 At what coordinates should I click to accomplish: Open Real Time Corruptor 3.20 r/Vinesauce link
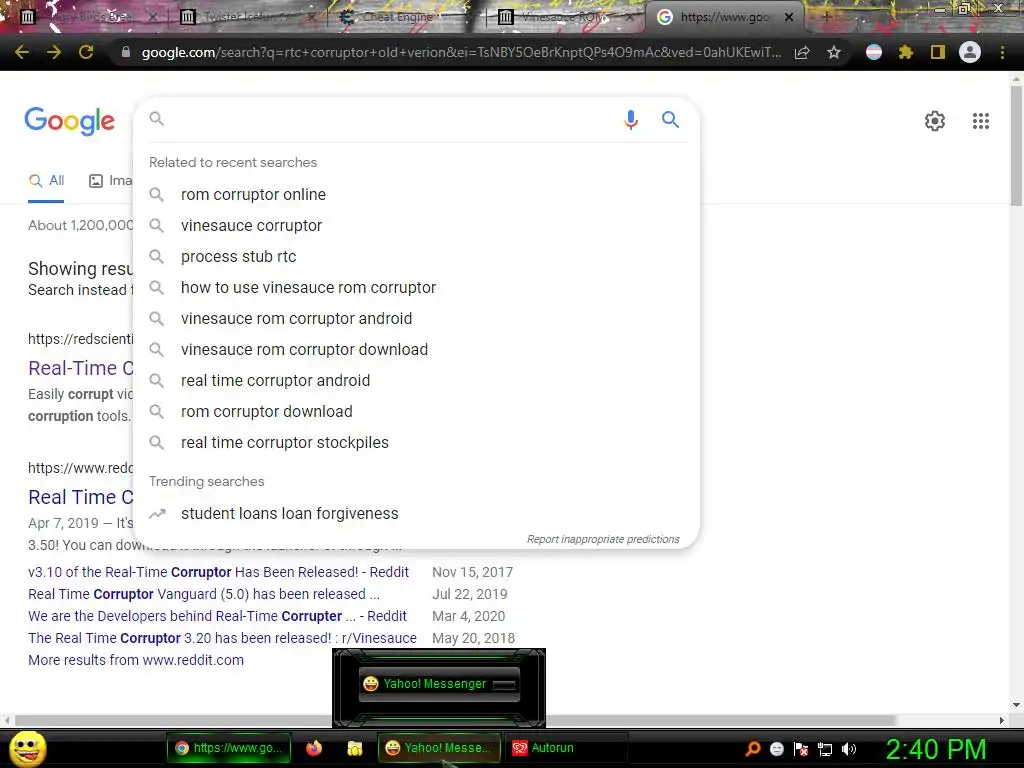pyautogui.click(x=222, y=638)
